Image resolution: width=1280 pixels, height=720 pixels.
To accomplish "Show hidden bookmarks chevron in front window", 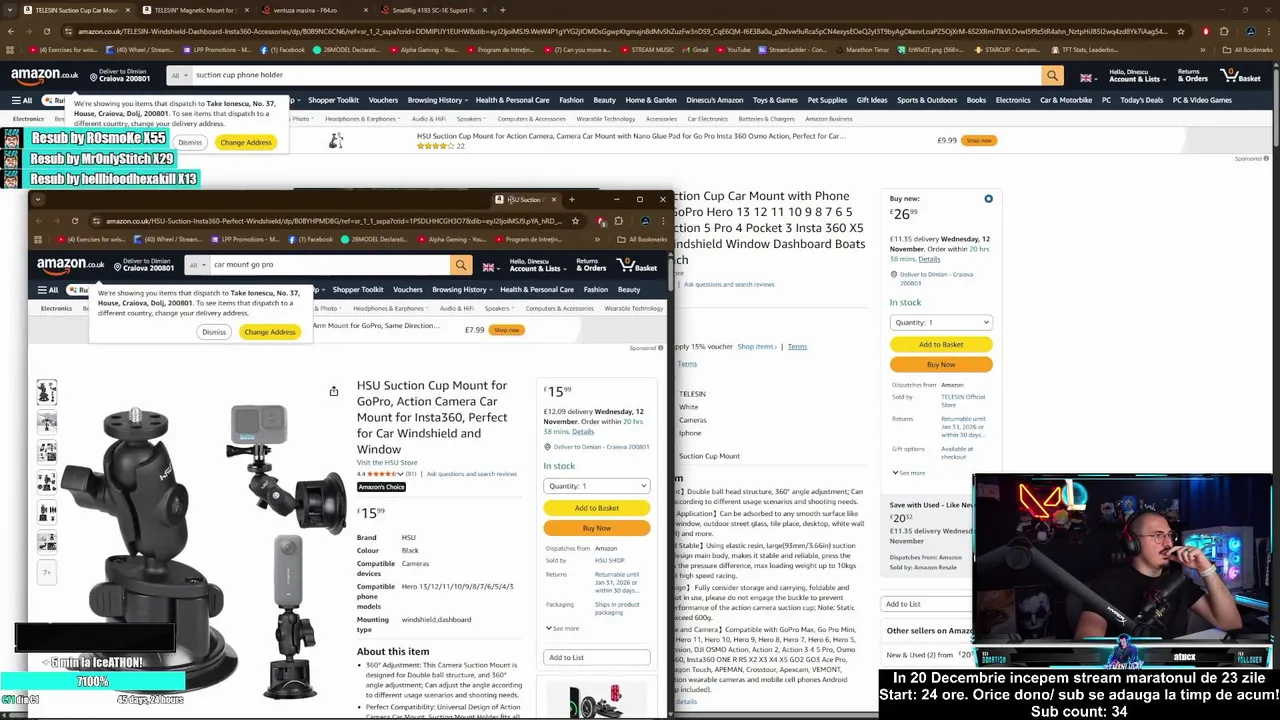I will pyautogui.click(x=597, y=239).
